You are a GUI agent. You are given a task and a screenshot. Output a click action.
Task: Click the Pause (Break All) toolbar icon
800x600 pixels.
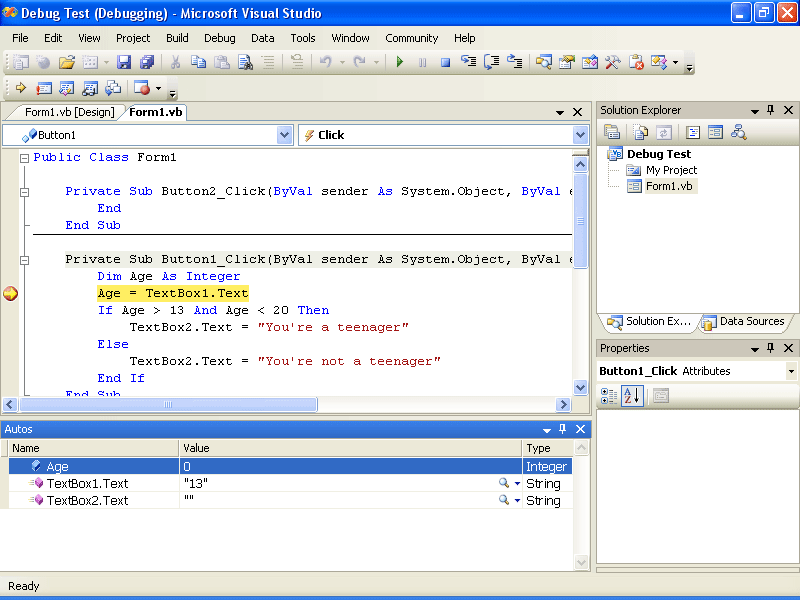pyautogui.click(x=422, y=62)
